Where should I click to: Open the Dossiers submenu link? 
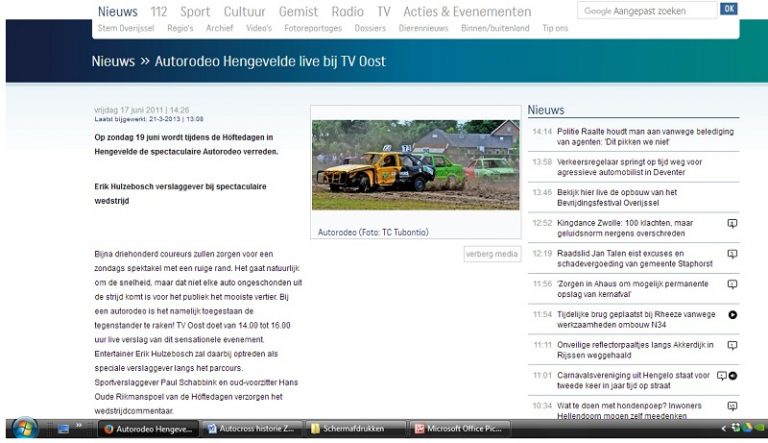(x=370, y=28)
